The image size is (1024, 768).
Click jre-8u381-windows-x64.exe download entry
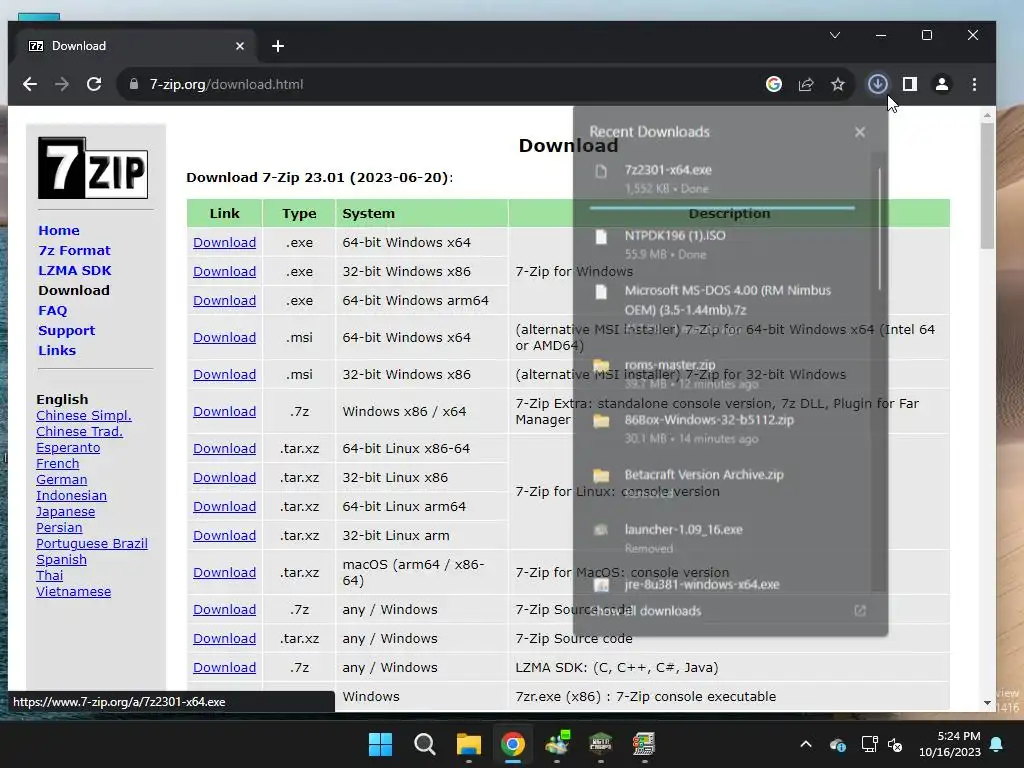click(x=722, y=584)
